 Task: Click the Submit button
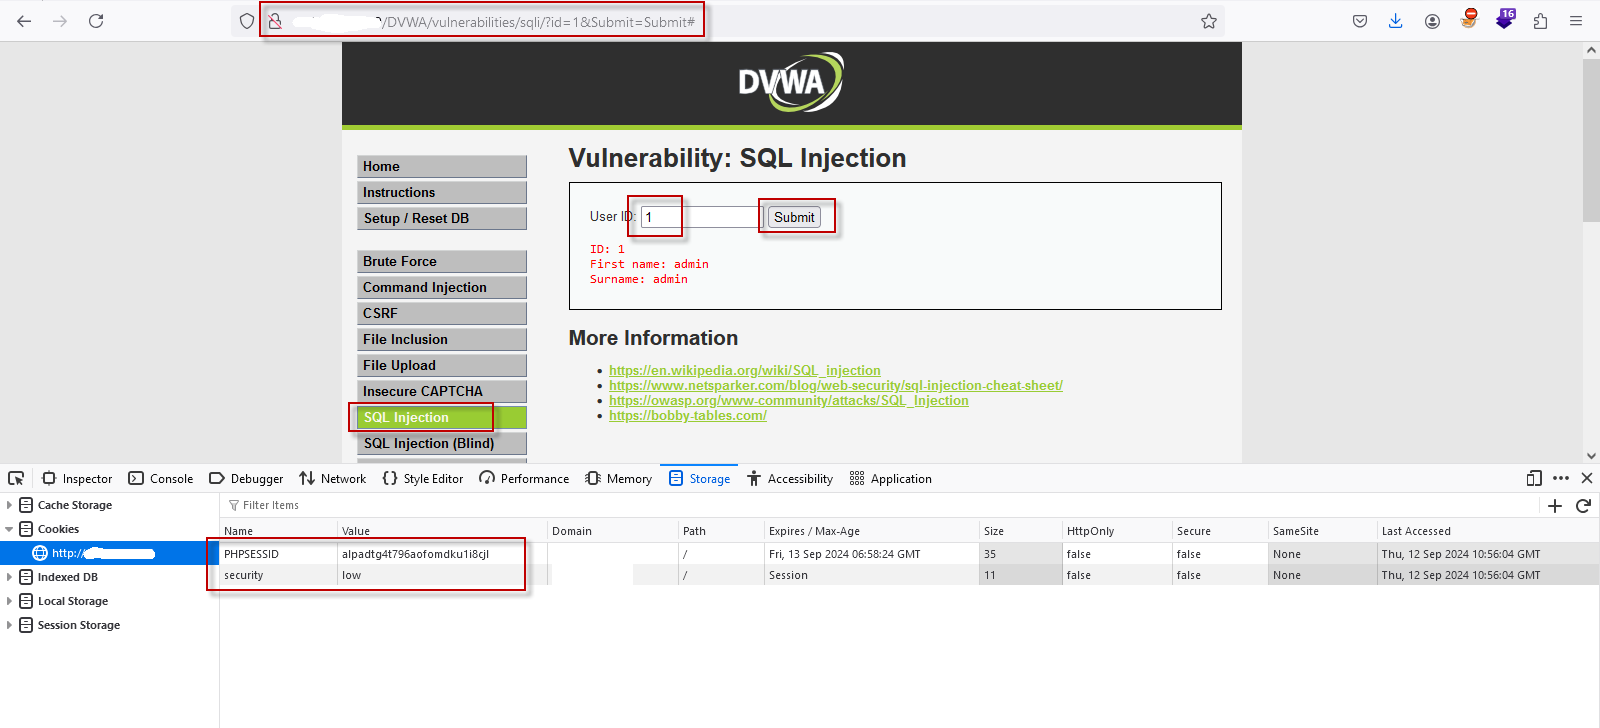[794, 217]
